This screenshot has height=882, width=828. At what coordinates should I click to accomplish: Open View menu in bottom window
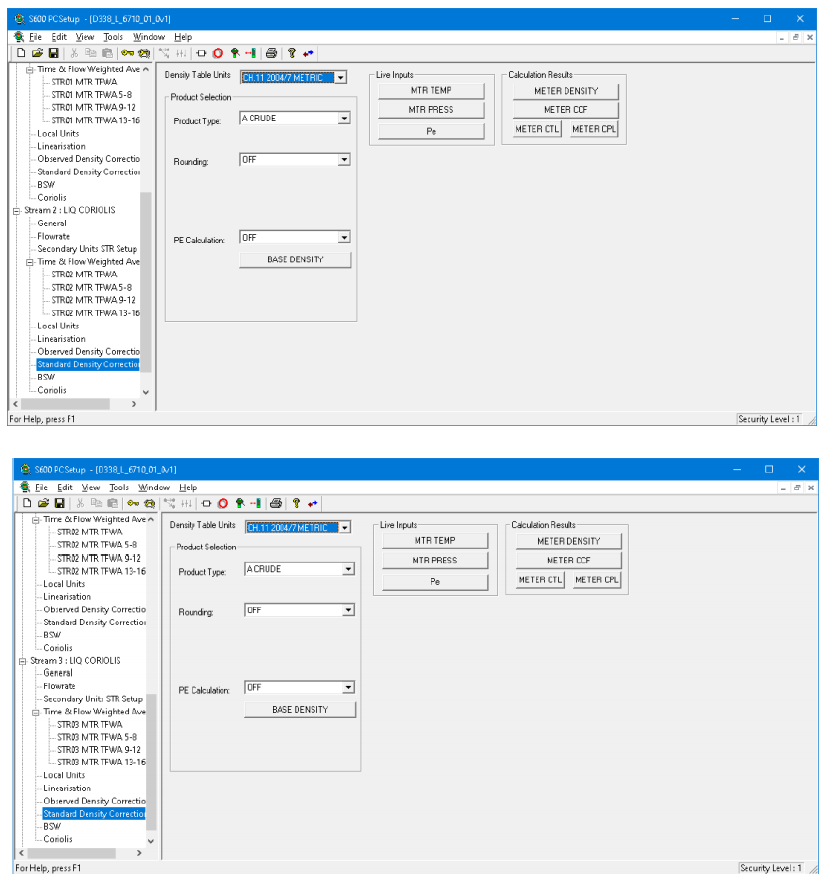pos(91,488)
